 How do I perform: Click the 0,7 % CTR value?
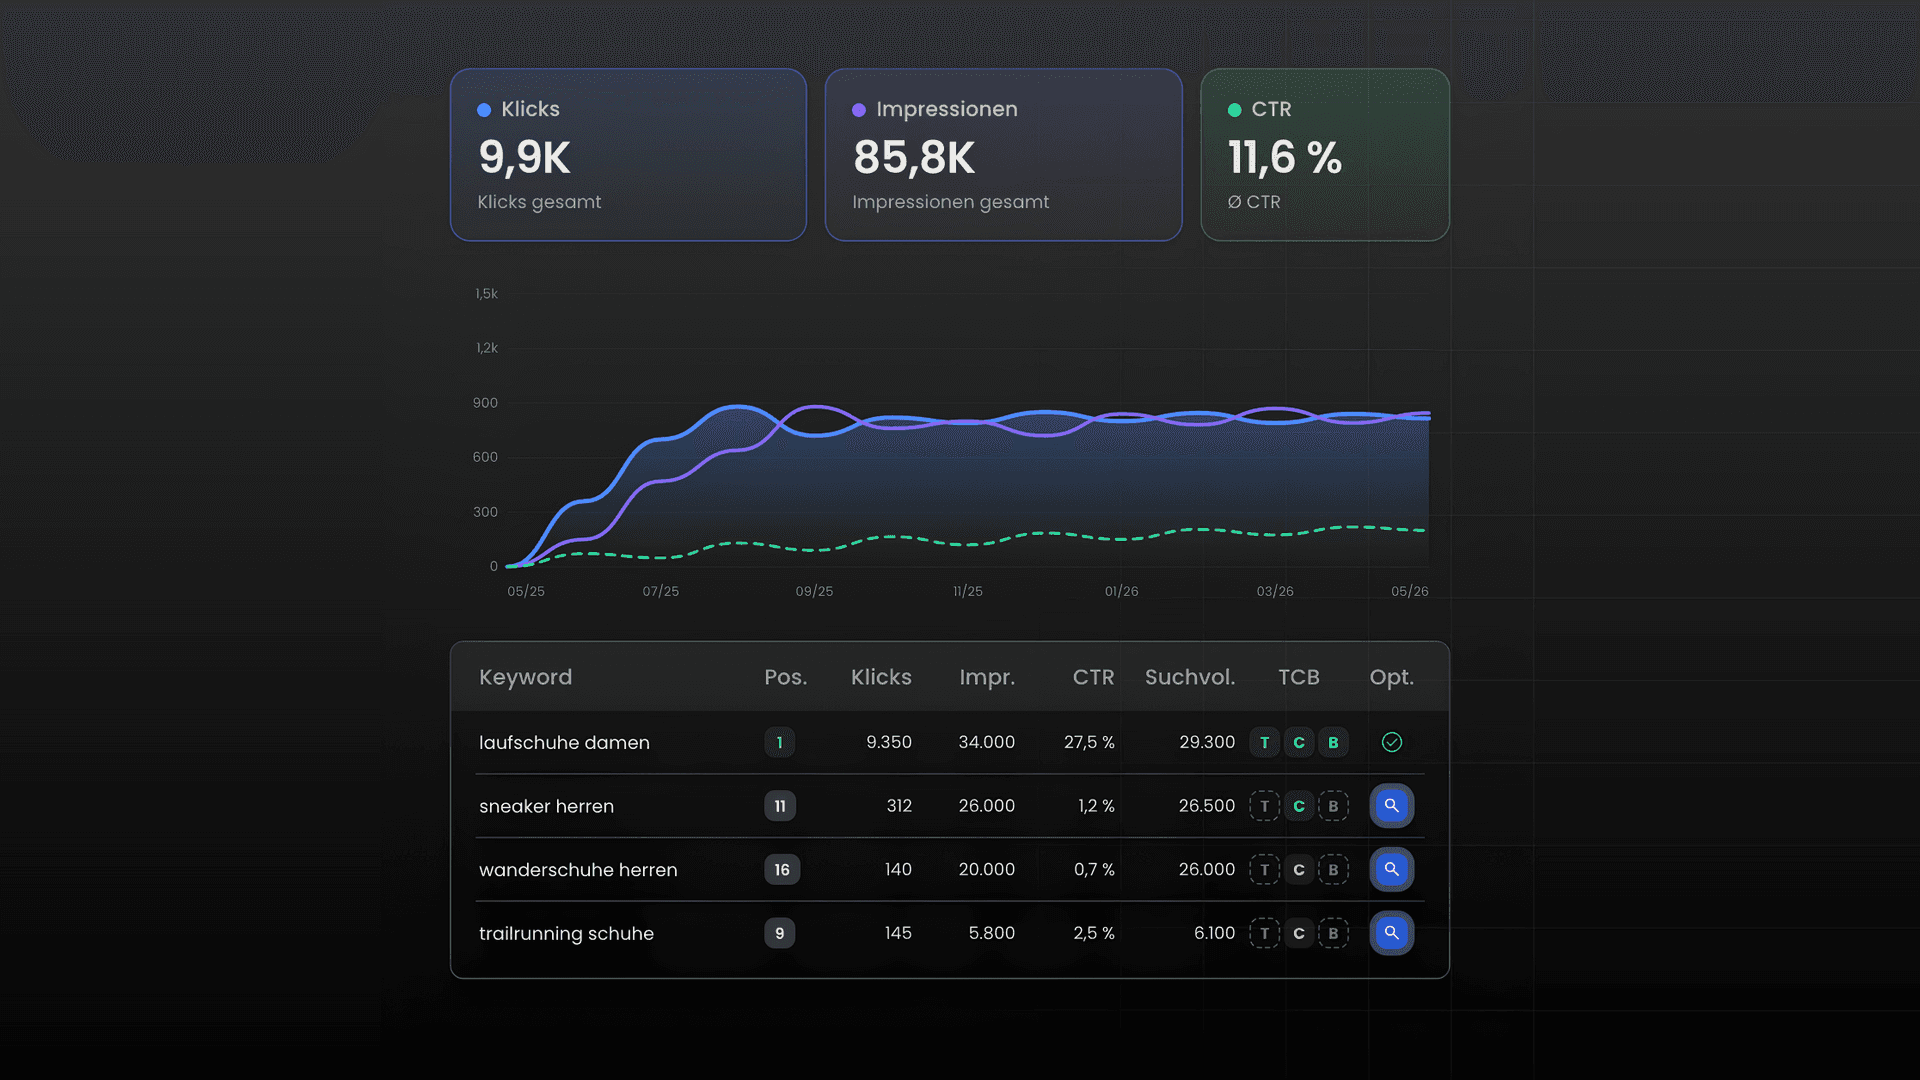click(x=1094, y=870)
